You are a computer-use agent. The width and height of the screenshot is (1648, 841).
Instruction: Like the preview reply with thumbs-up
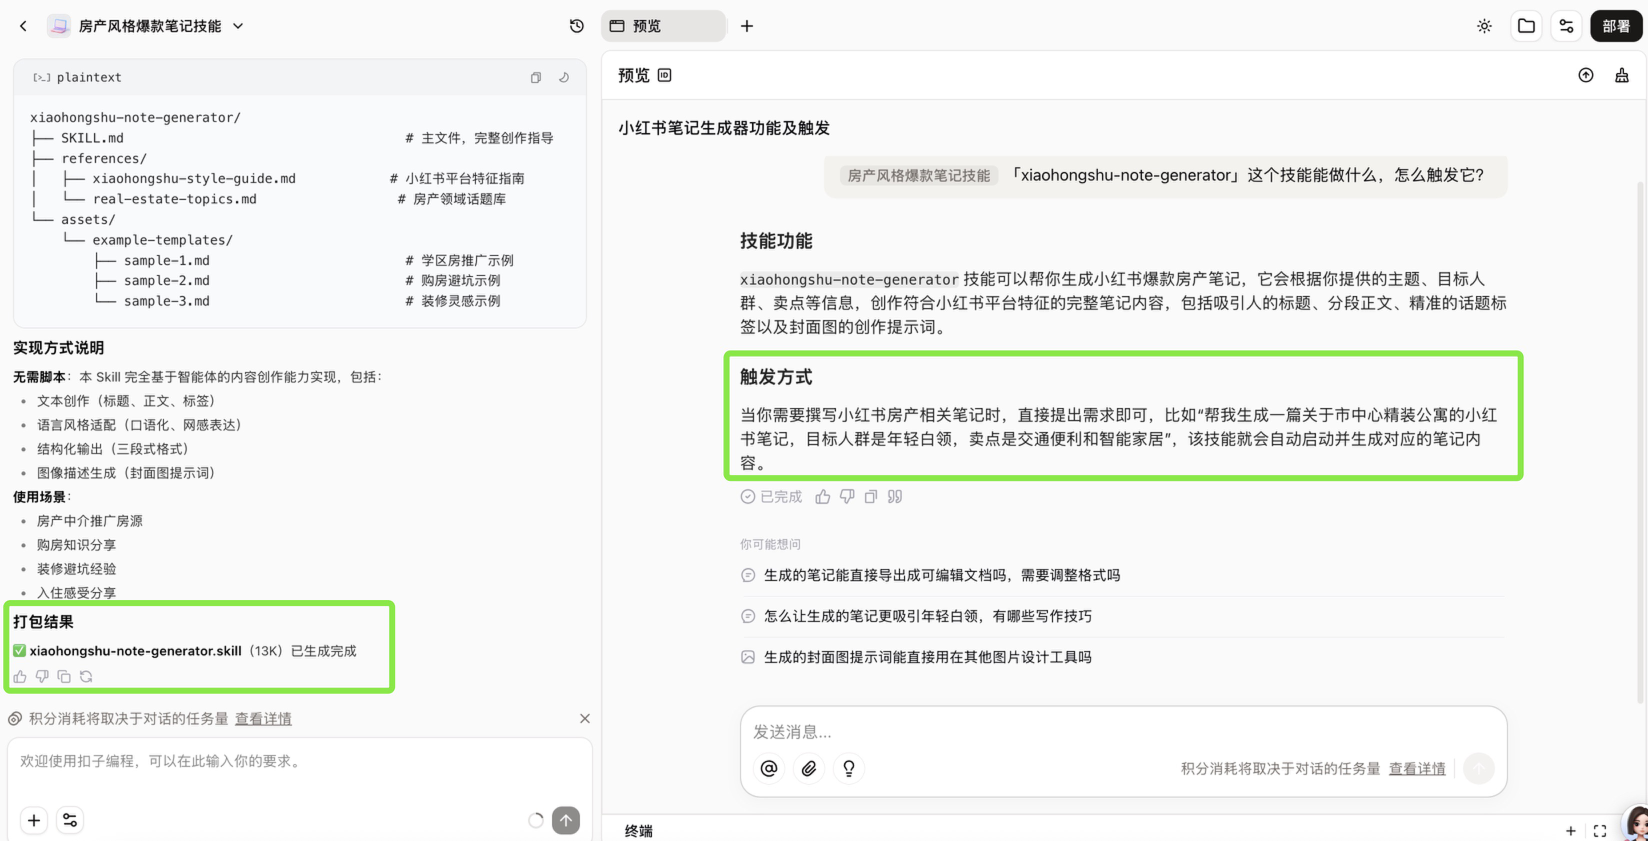823,497
